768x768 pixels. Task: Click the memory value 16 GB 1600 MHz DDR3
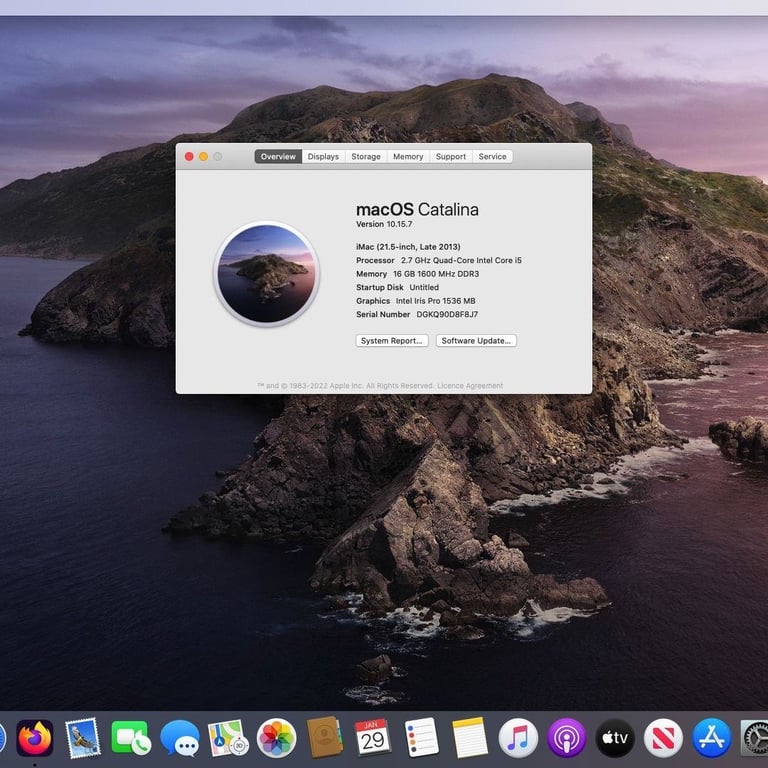tap(436, 274)
